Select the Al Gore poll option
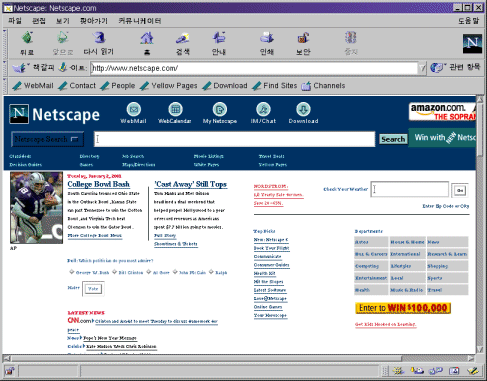The height and width of the screenshot is (381, 487). tap(149, 272)
